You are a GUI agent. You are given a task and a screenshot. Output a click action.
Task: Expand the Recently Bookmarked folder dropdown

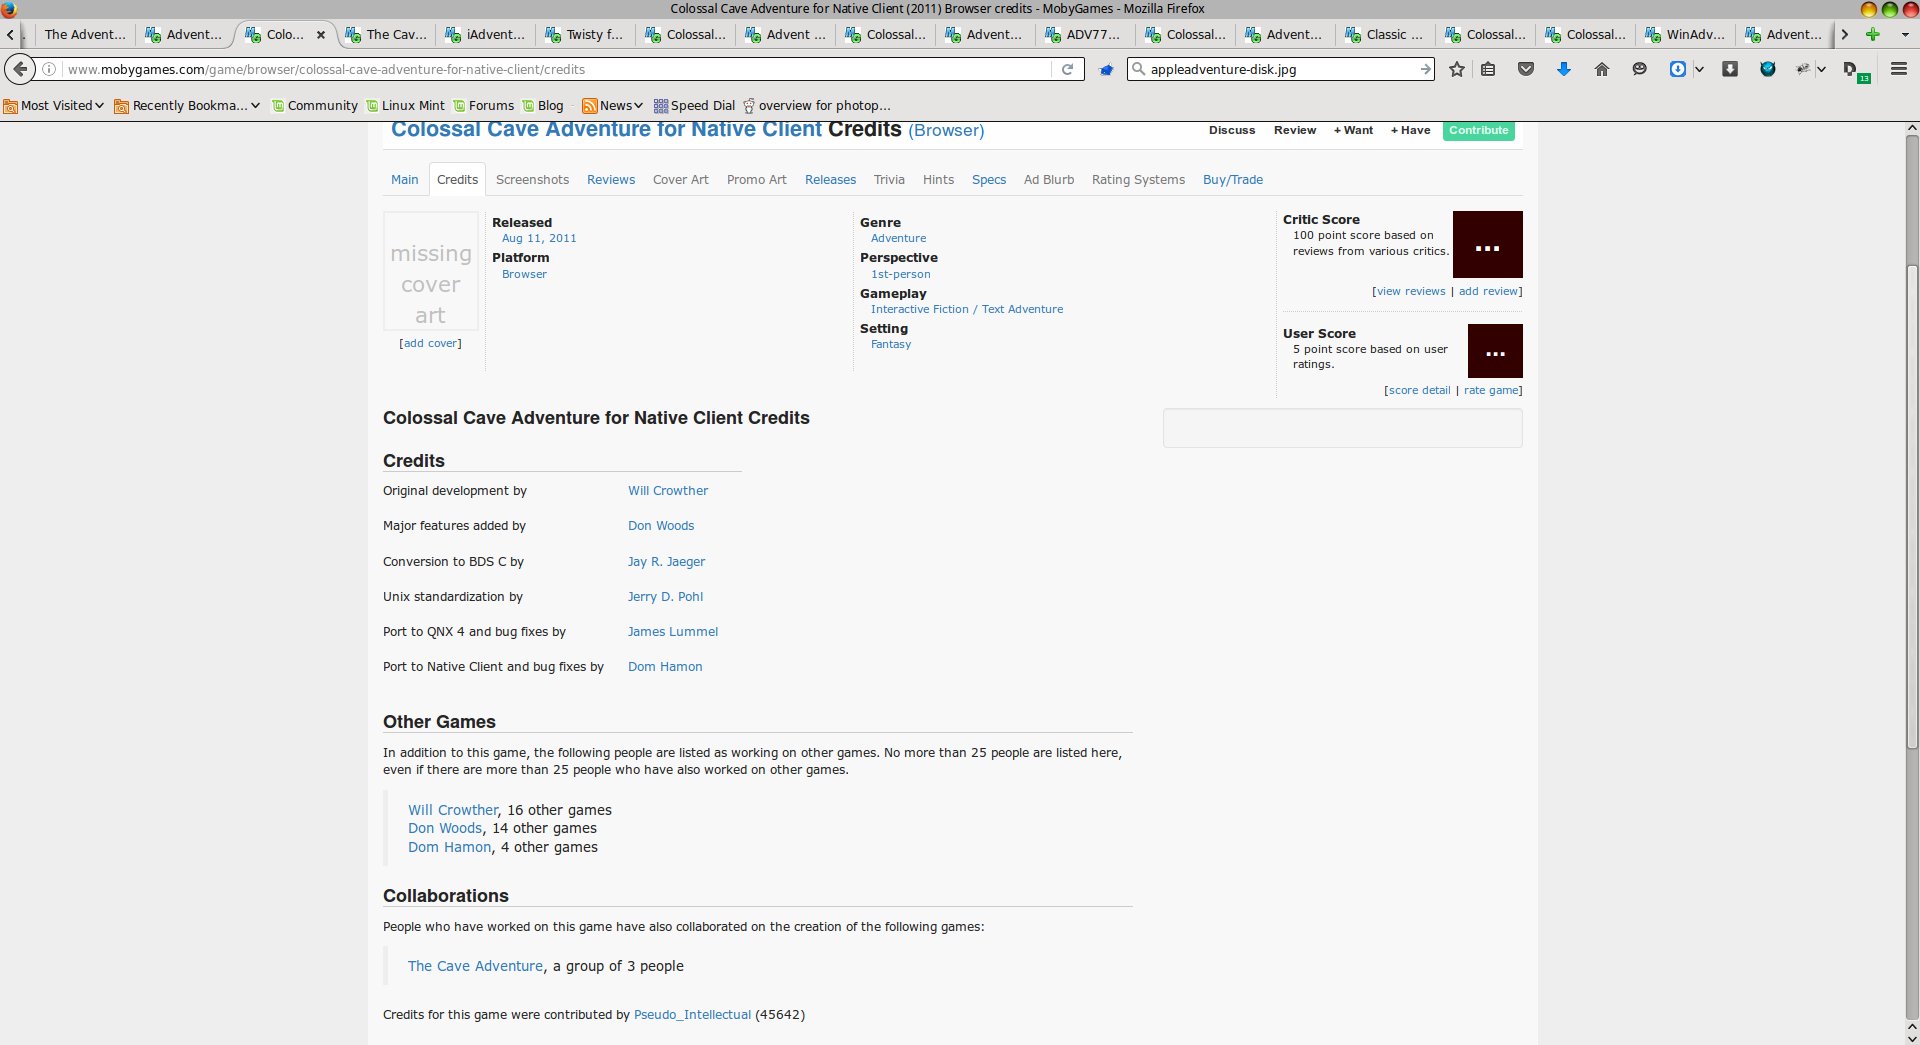click(x=187, y=105)
